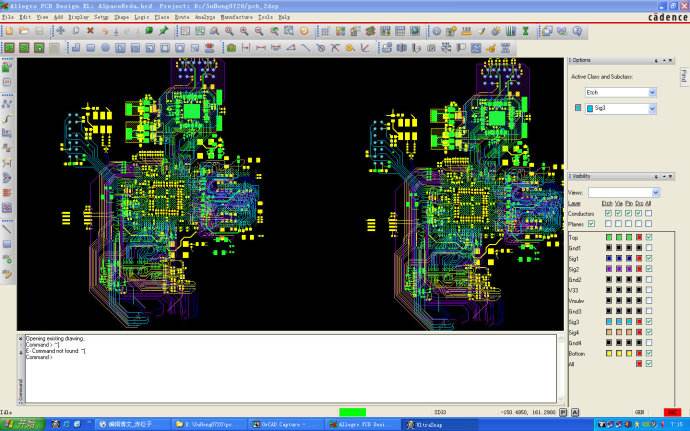
Task: Toggle the Planes checkbox in Visibility panel
Action: click(591, 224)
